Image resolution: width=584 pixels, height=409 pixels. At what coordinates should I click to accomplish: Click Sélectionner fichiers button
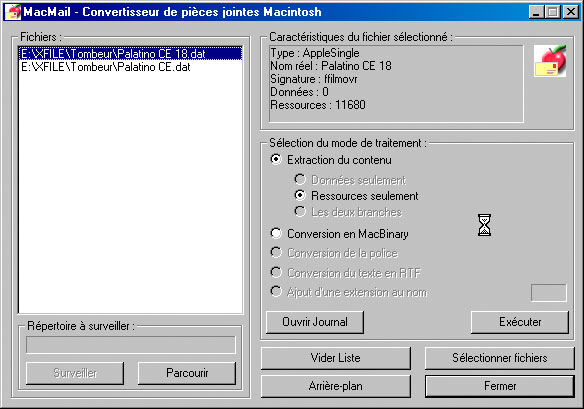click(x=499, y=358)
